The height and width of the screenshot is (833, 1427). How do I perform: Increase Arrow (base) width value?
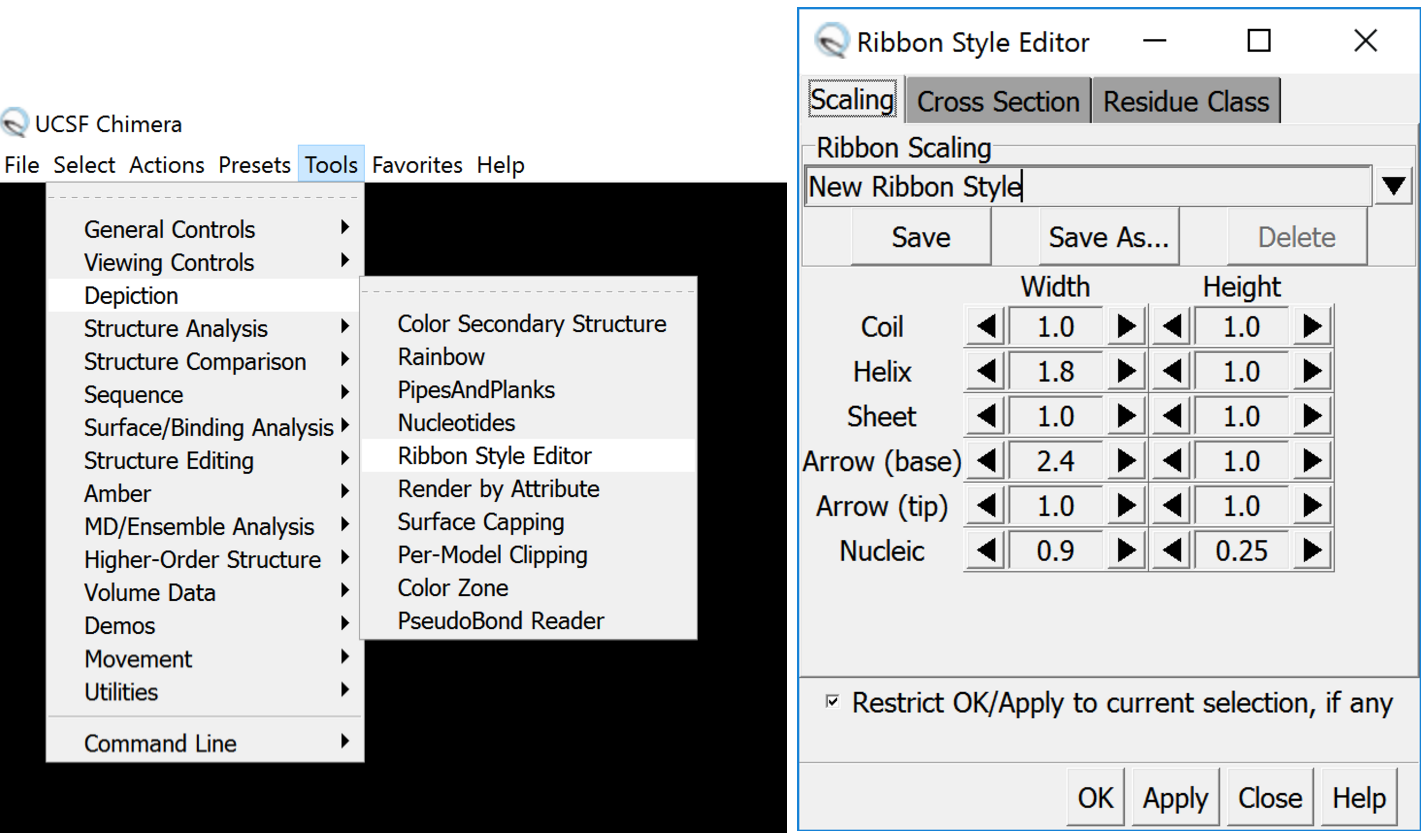[1126, 461]
